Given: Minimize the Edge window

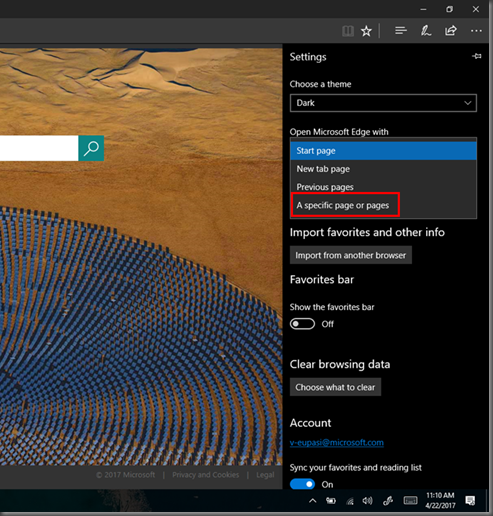Looking at the screenshot, I should 423,9.
